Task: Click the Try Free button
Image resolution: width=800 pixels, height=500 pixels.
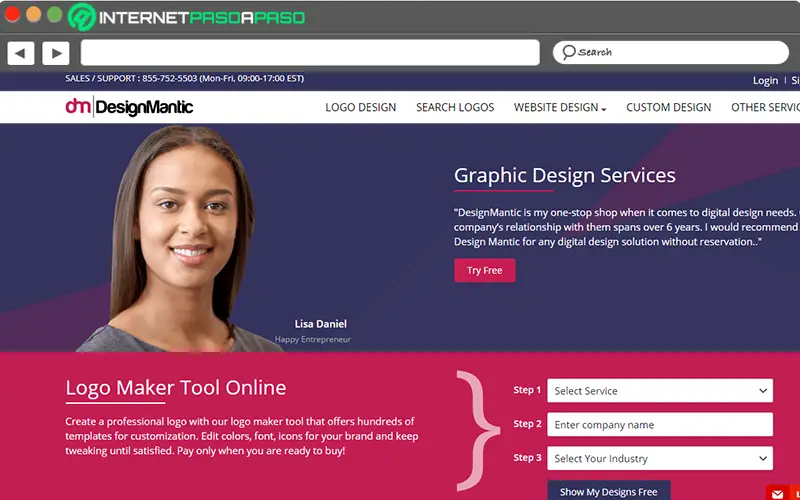Action: click(x=485, y=270)
